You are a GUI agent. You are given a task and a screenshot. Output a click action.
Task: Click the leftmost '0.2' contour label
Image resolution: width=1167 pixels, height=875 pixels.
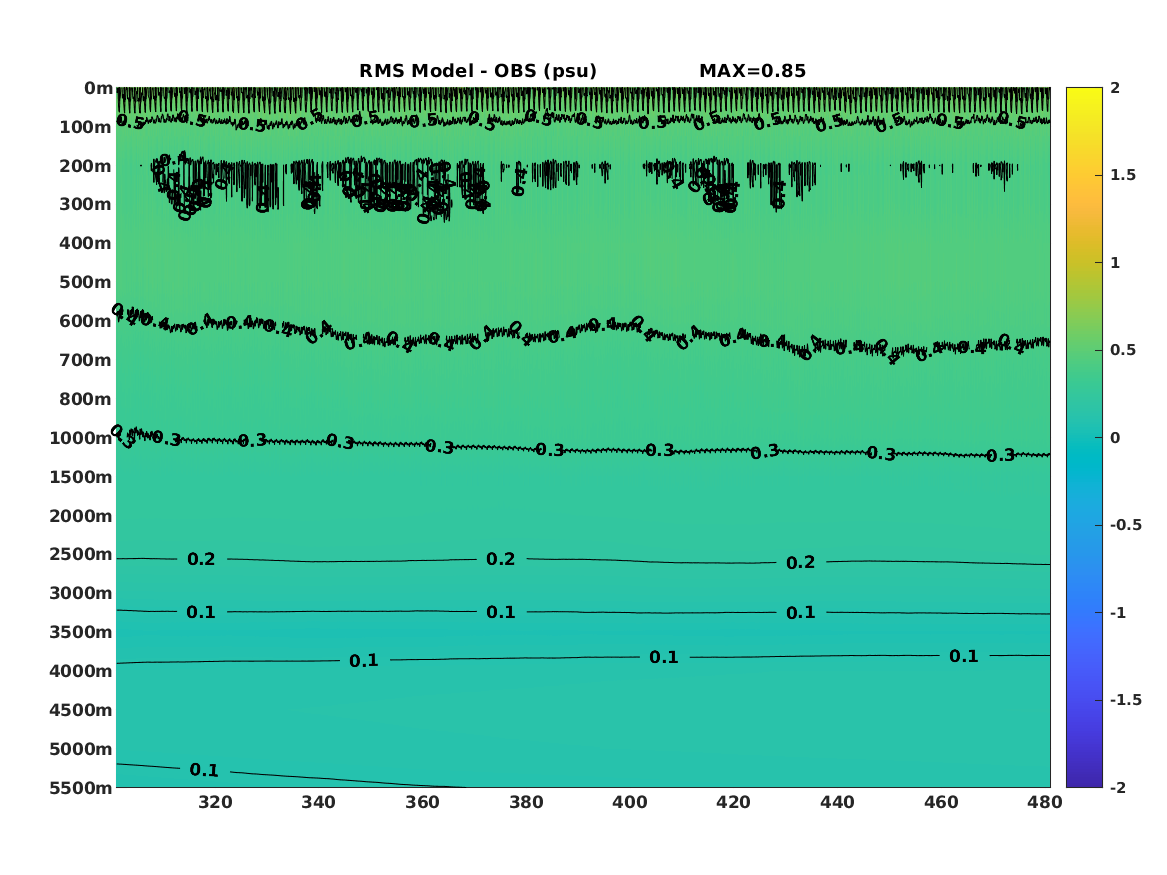point(201,559)
